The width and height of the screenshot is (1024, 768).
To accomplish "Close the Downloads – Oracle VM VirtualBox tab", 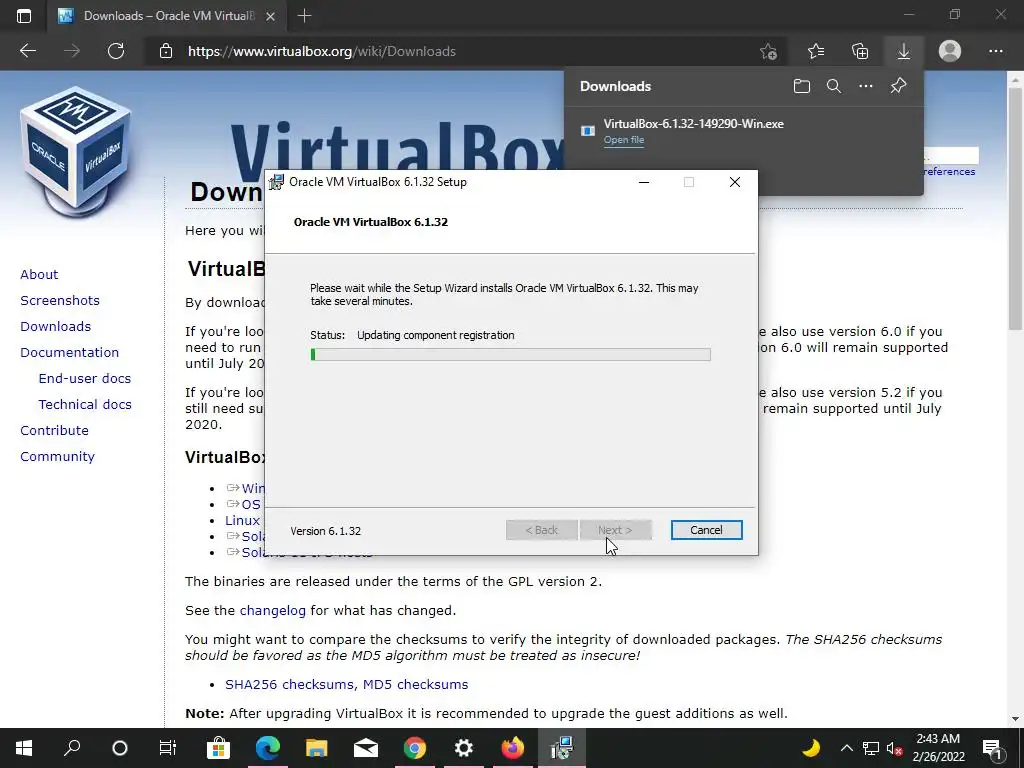I will (x=270, y=16).
